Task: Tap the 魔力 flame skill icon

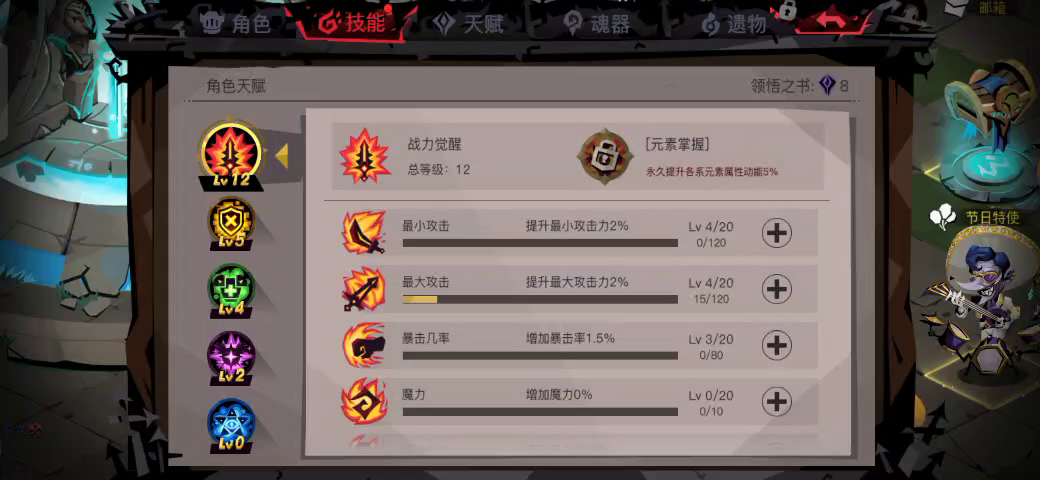Action: pyautogui.click(x=363, y=402)
